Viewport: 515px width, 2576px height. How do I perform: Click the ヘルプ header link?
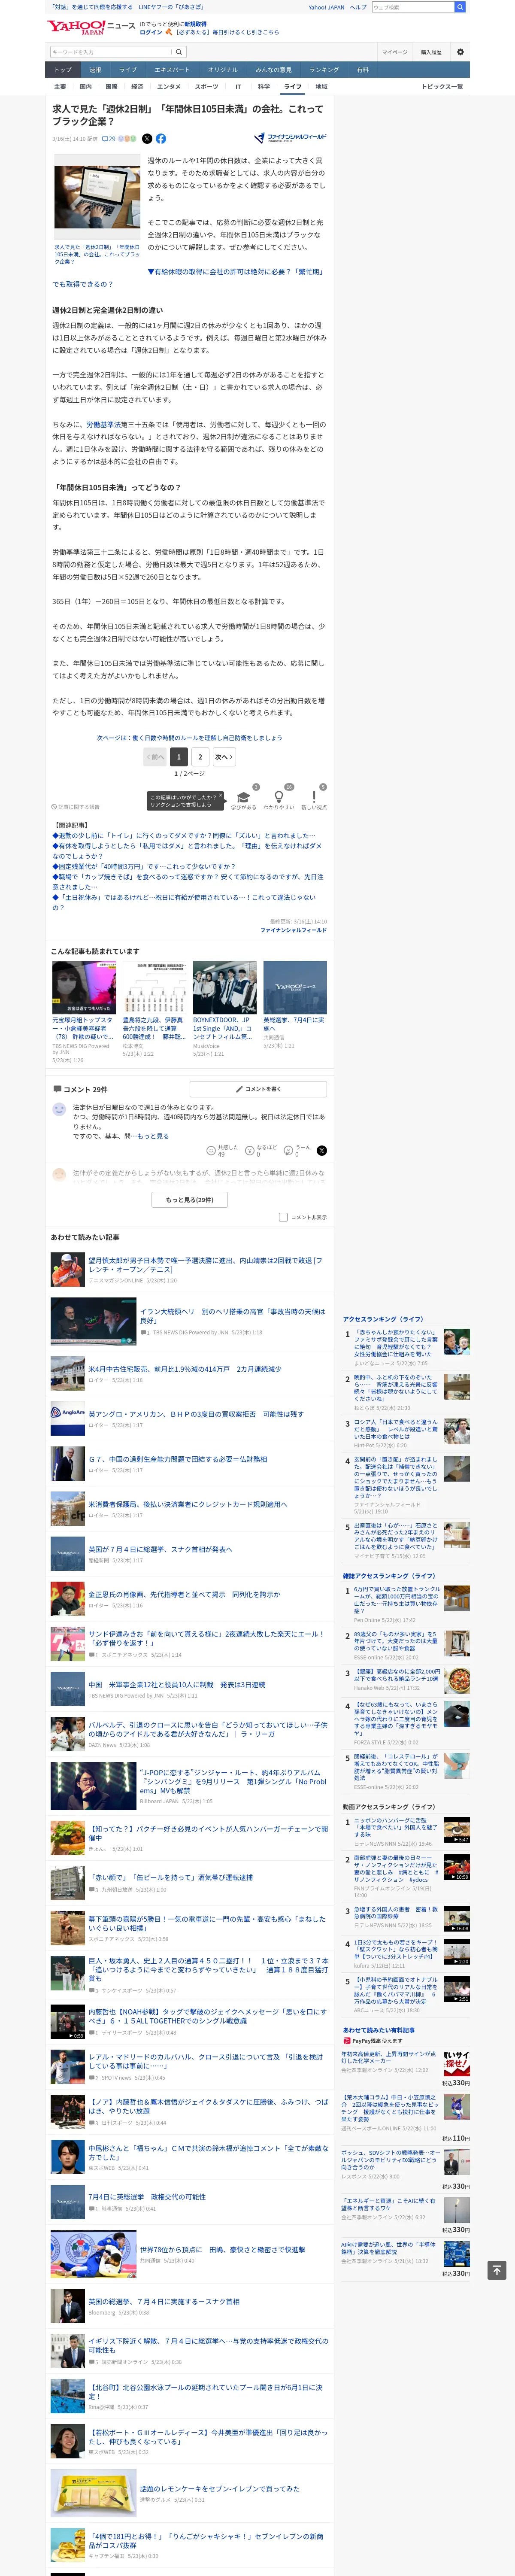click(358, 7)
